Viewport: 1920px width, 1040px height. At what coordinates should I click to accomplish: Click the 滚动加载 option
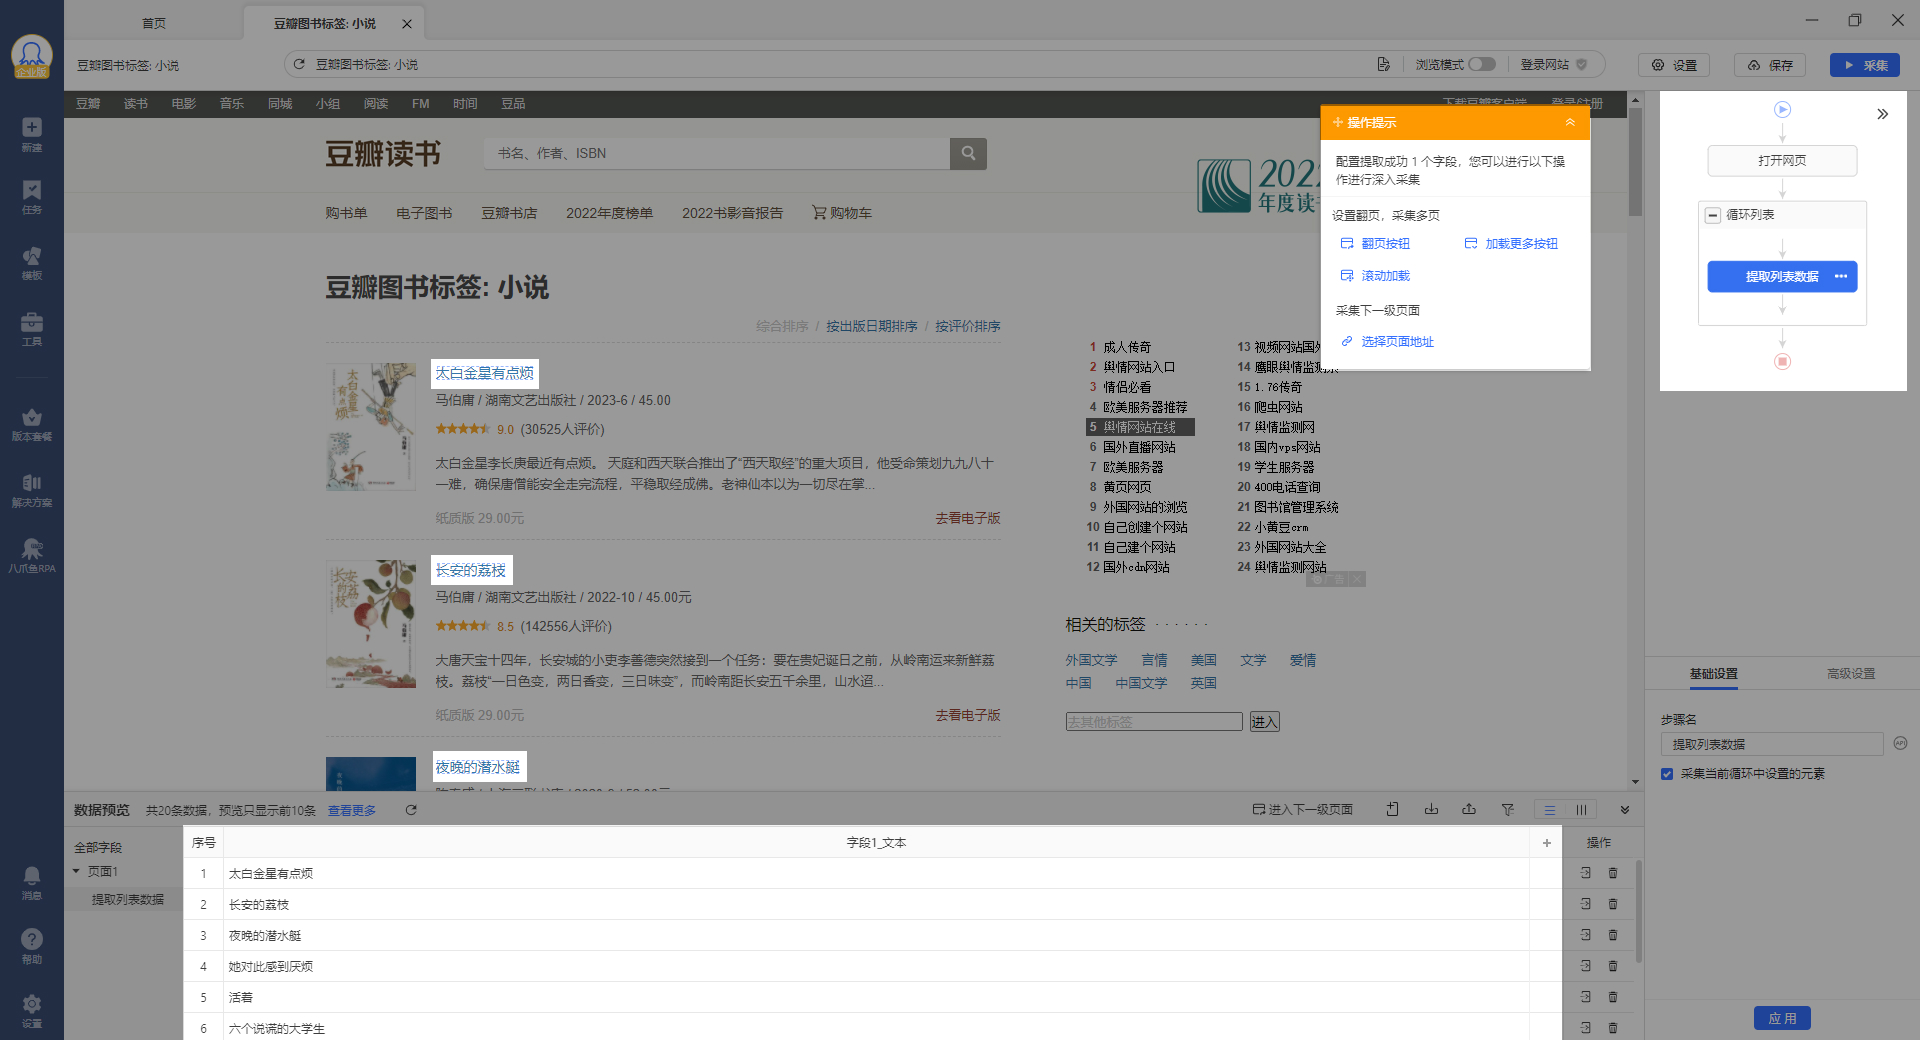[1375, 276]
